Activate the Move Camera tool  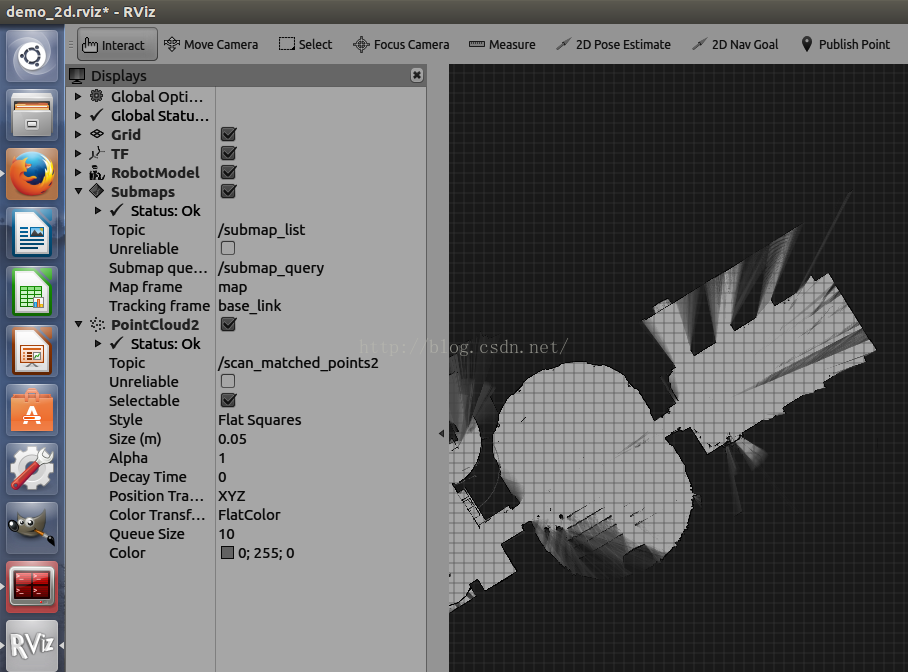211,45
